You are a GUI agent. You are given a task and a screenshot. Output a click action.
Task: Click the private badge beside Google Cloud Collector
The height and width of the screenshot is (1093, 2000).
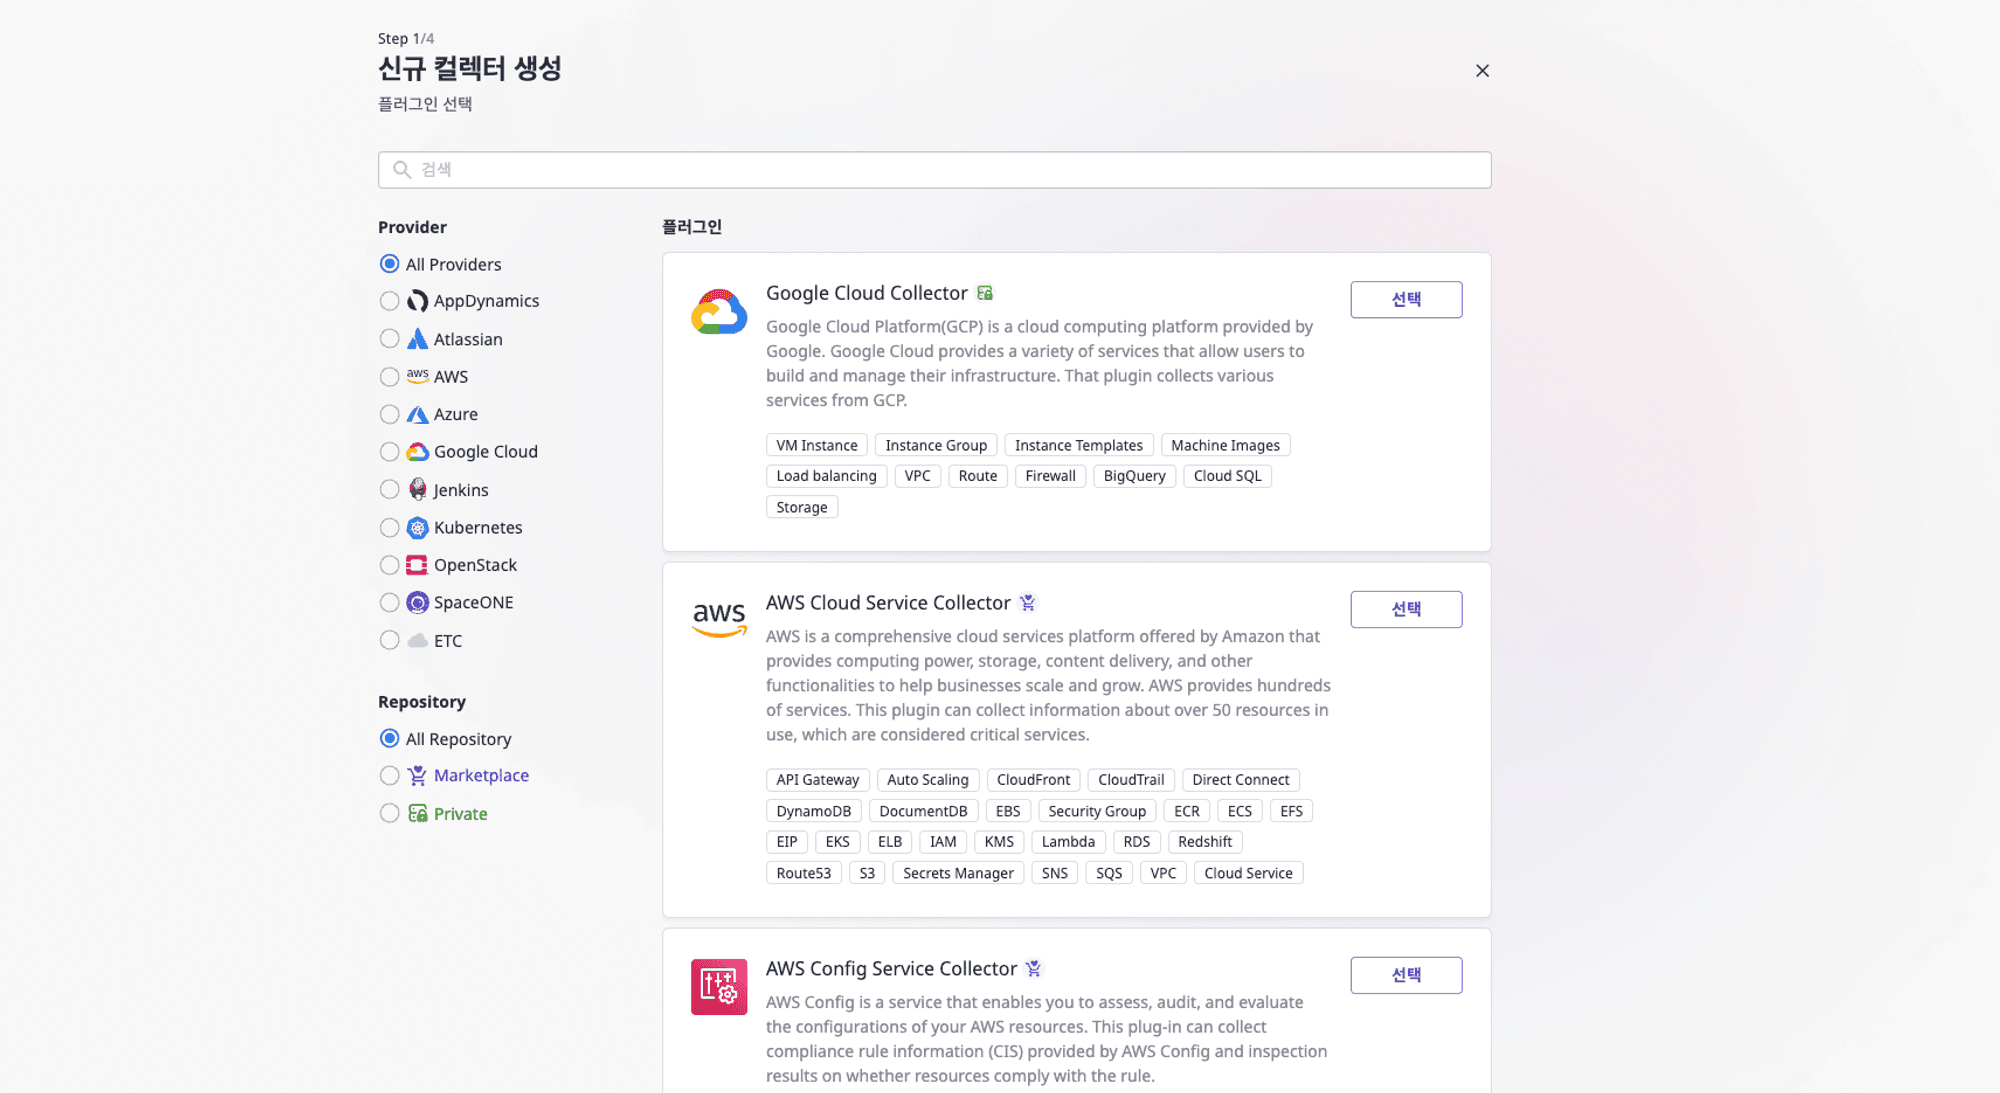(x=985, y=293)
